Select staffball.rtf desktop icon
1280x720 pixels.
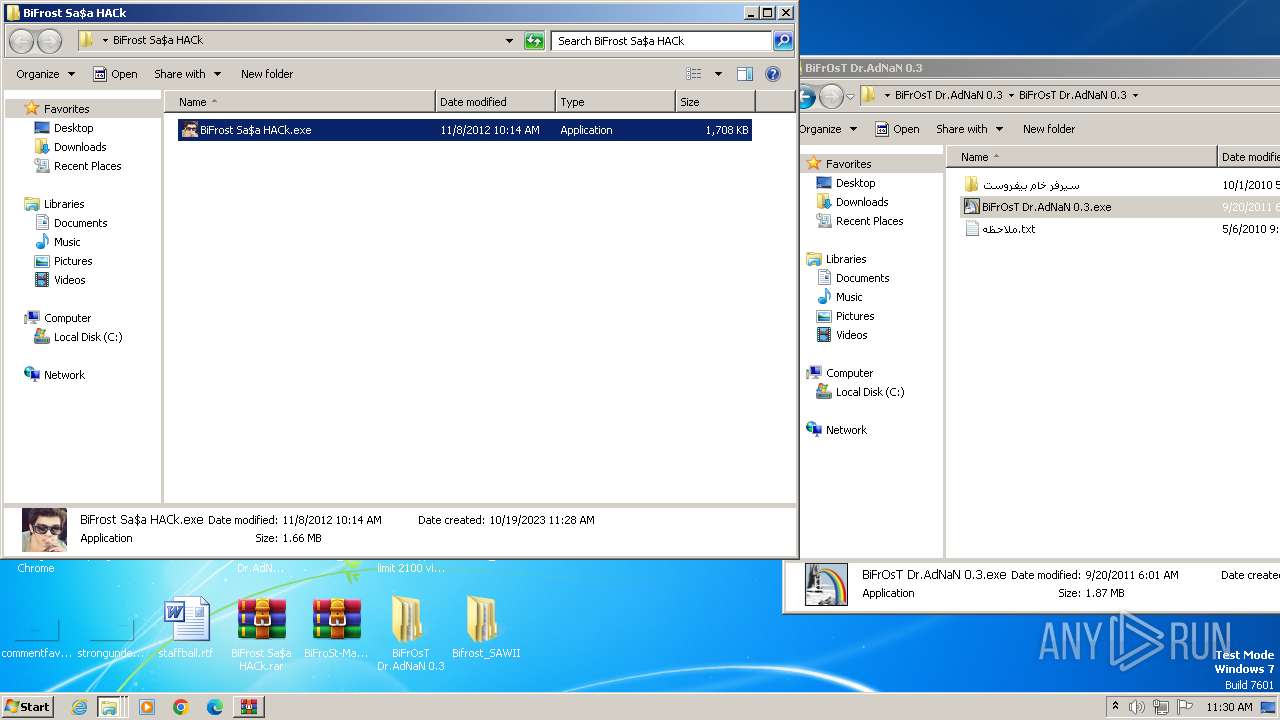[186, 629]
